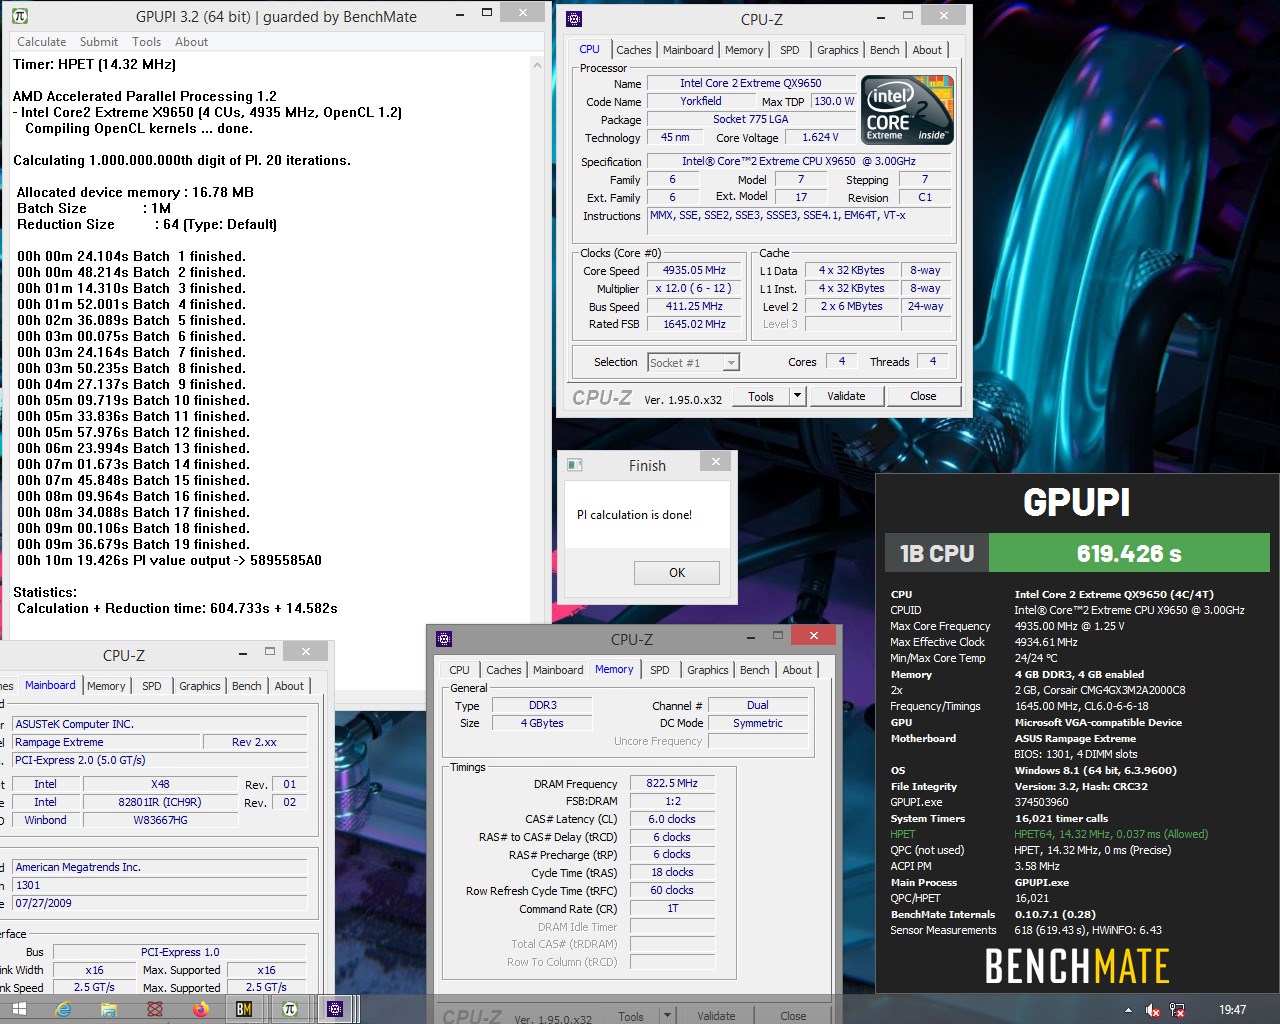Click the GPUPI output scrollbar up arrow
Image resolution: width=1280 pixels, height=1024 pixels.
(x=537, y=65)
